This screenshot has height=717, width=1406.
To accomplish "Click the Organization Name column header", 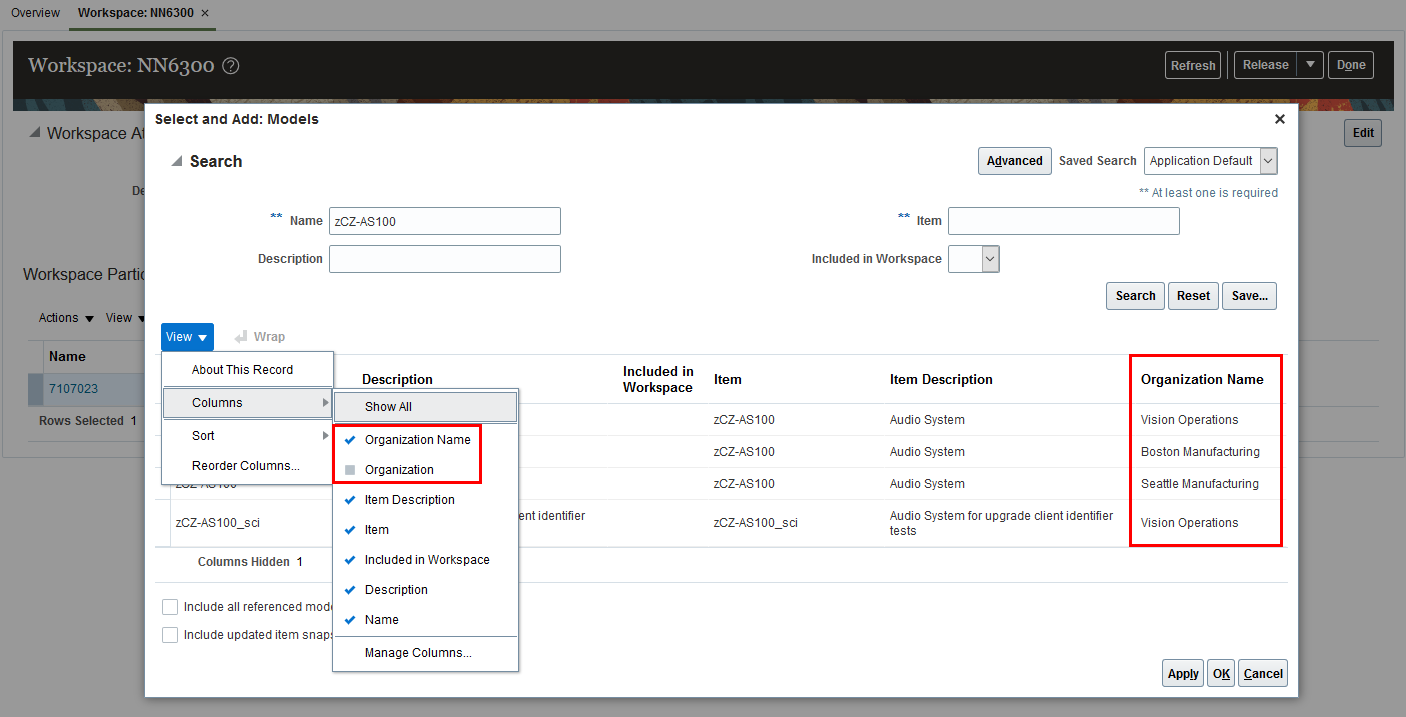I will click(x=1202, y=380).
